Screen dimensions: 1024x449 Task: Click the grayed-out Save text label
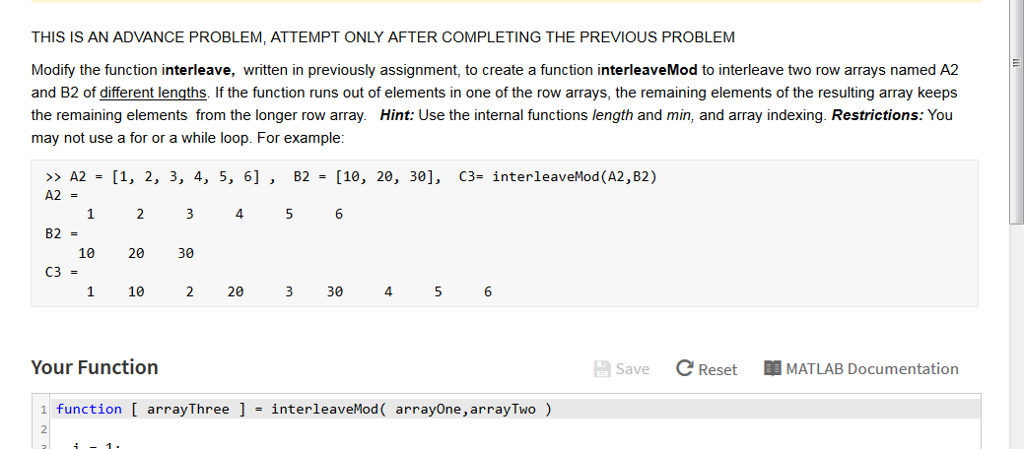tap(632, 369)
